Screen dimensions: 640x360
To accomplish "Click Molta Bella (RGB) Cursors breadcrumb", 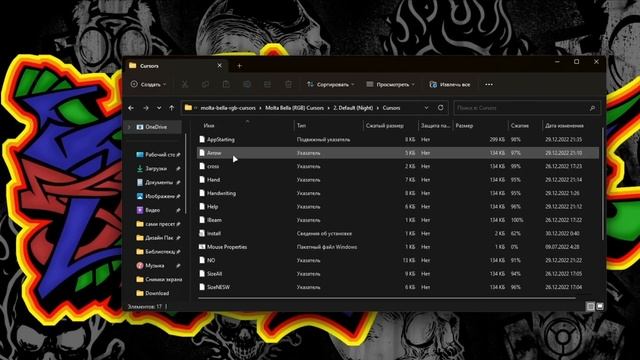I will [x=294, y=108].
